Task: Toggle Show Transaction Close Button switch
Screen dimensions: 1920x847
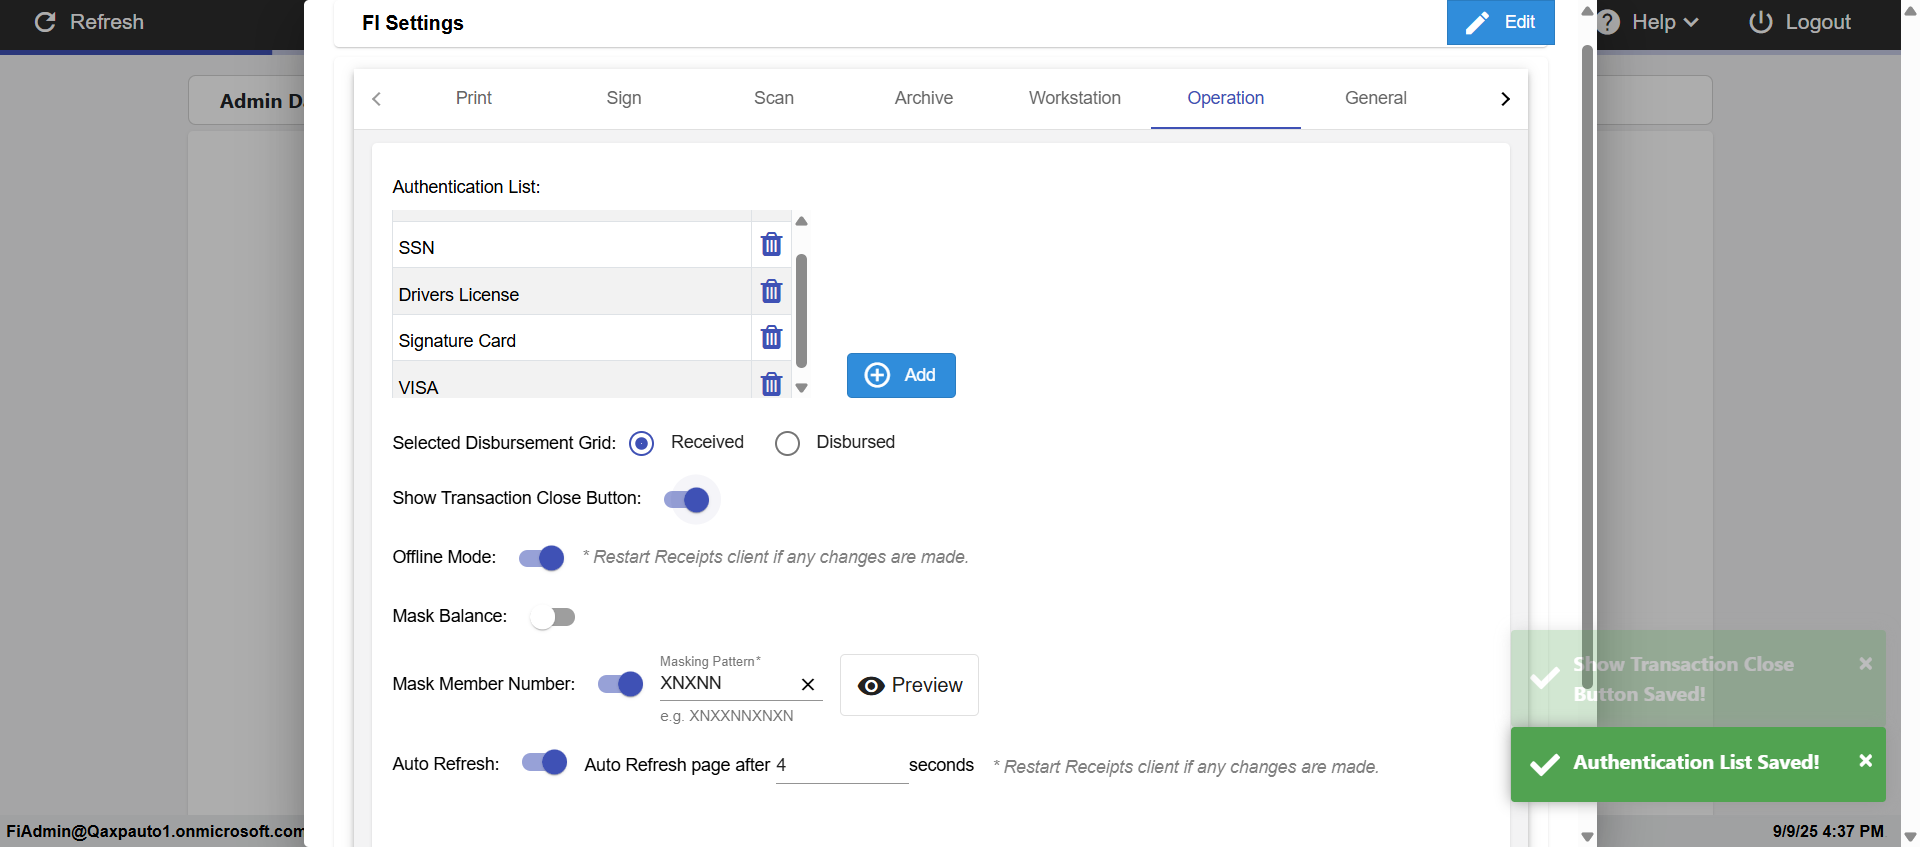Action: pyautogui.click(x=687, y=499)
